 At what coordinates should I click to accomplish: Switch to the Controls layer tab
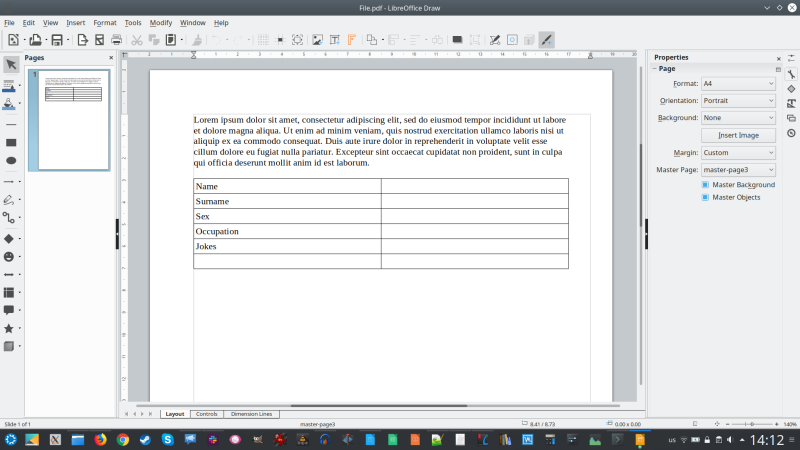coord(207,414)
